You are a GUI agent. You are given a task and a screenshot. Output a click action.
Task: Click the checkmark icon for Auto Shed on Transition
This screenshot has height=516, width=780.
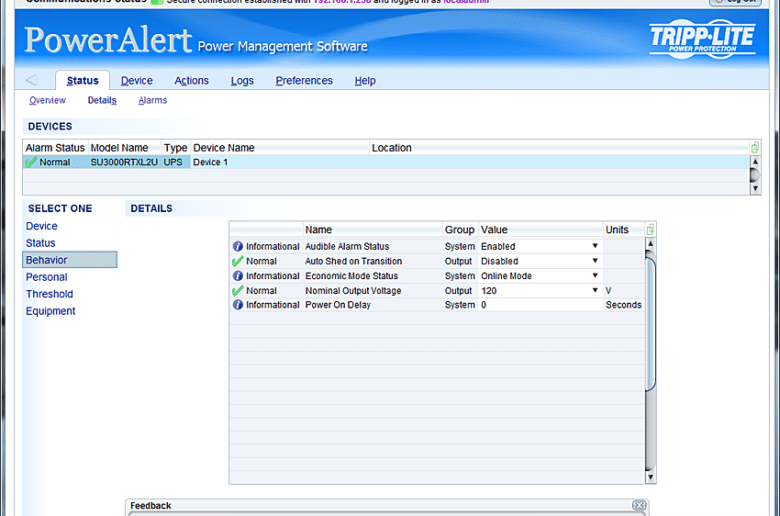coord(238,261)
